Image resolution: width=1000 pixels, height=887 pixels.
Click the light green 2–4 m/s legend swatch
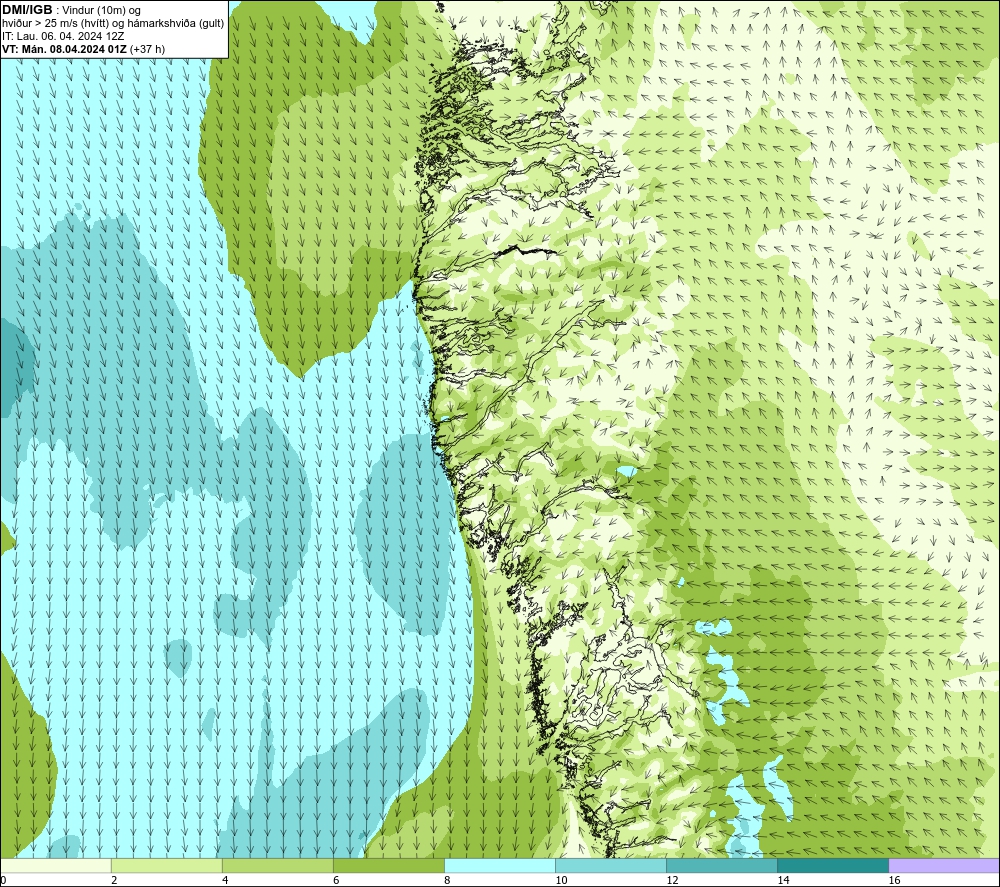(x=167, y=865)
